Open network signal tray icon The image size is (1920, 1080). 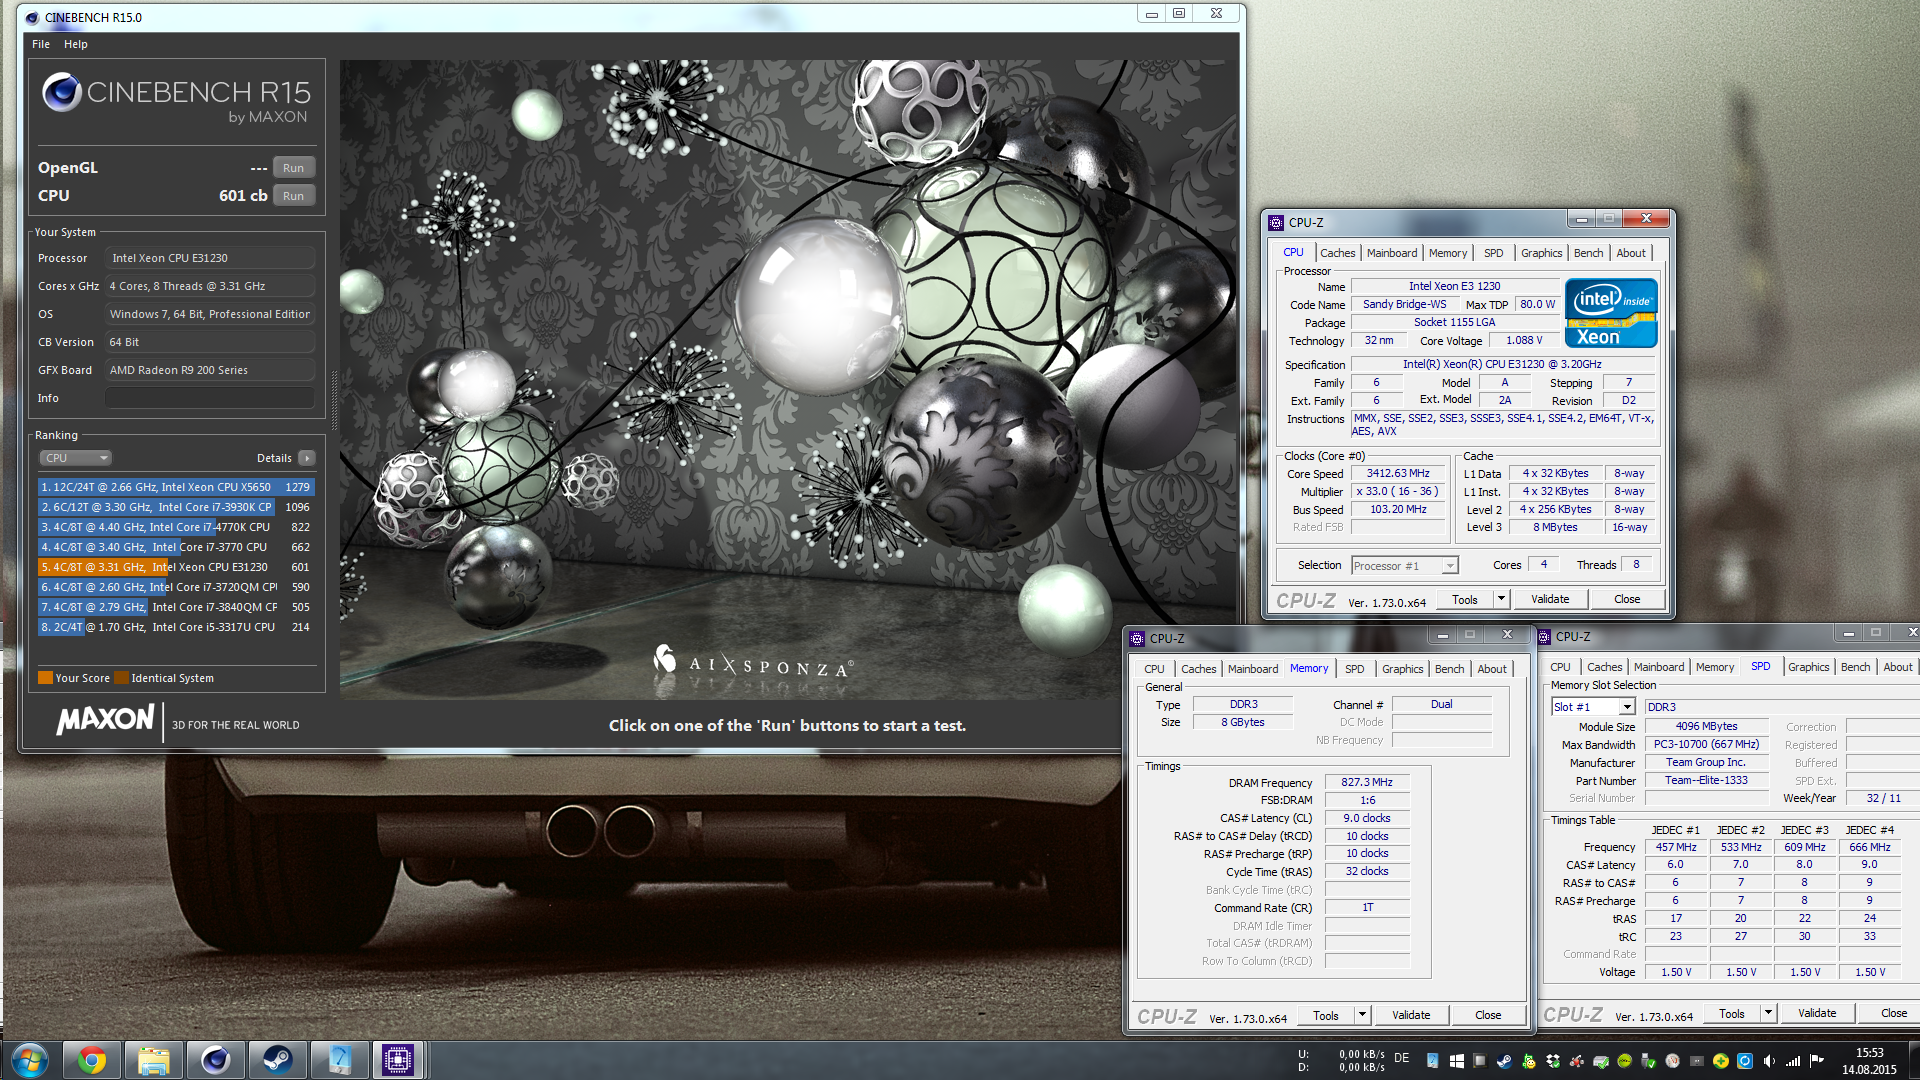point(1793,1061)
